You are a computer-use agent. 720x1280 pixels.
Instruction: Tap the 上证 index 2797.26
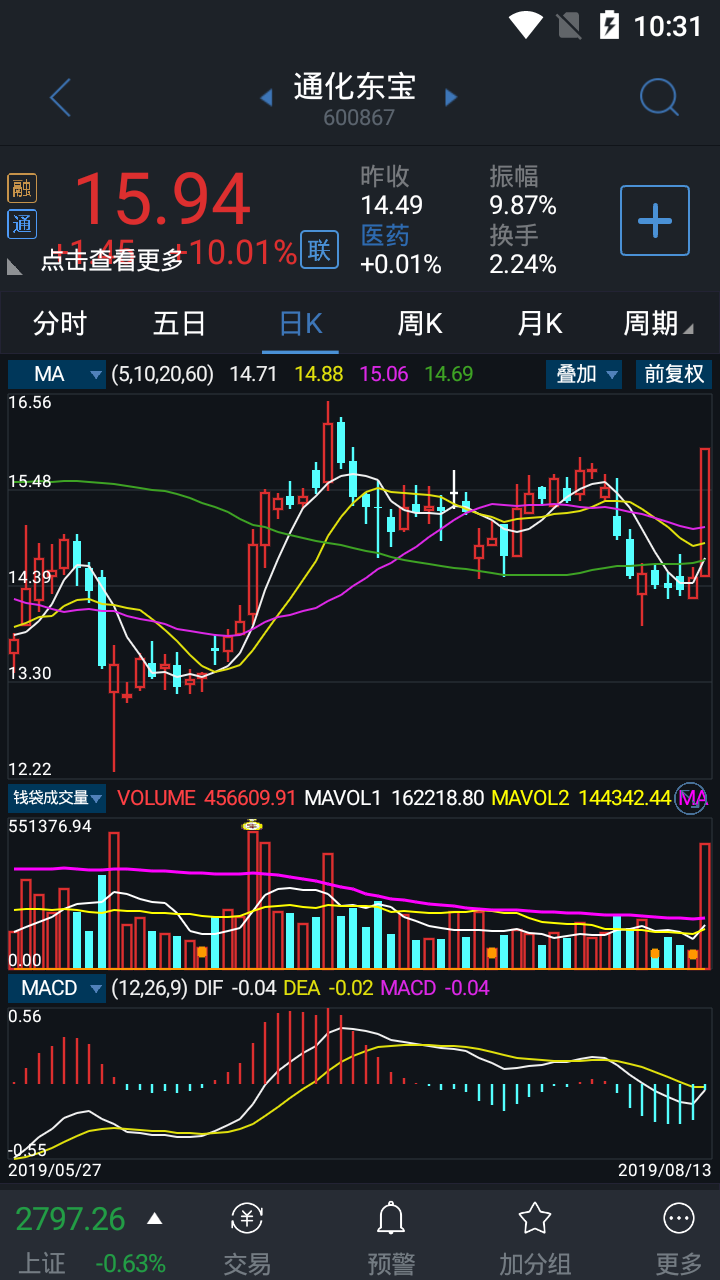[x=70, y=1219]
